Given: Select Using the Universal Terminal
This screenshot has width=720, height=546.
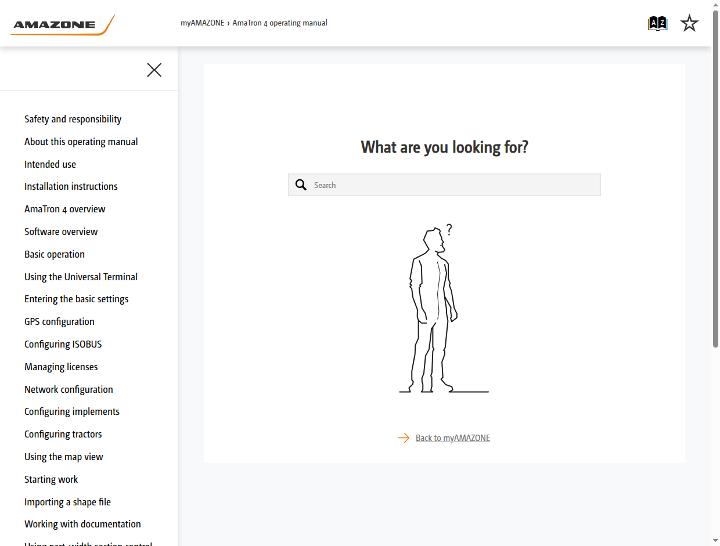Looking at the screenshot, I should 81,276.
